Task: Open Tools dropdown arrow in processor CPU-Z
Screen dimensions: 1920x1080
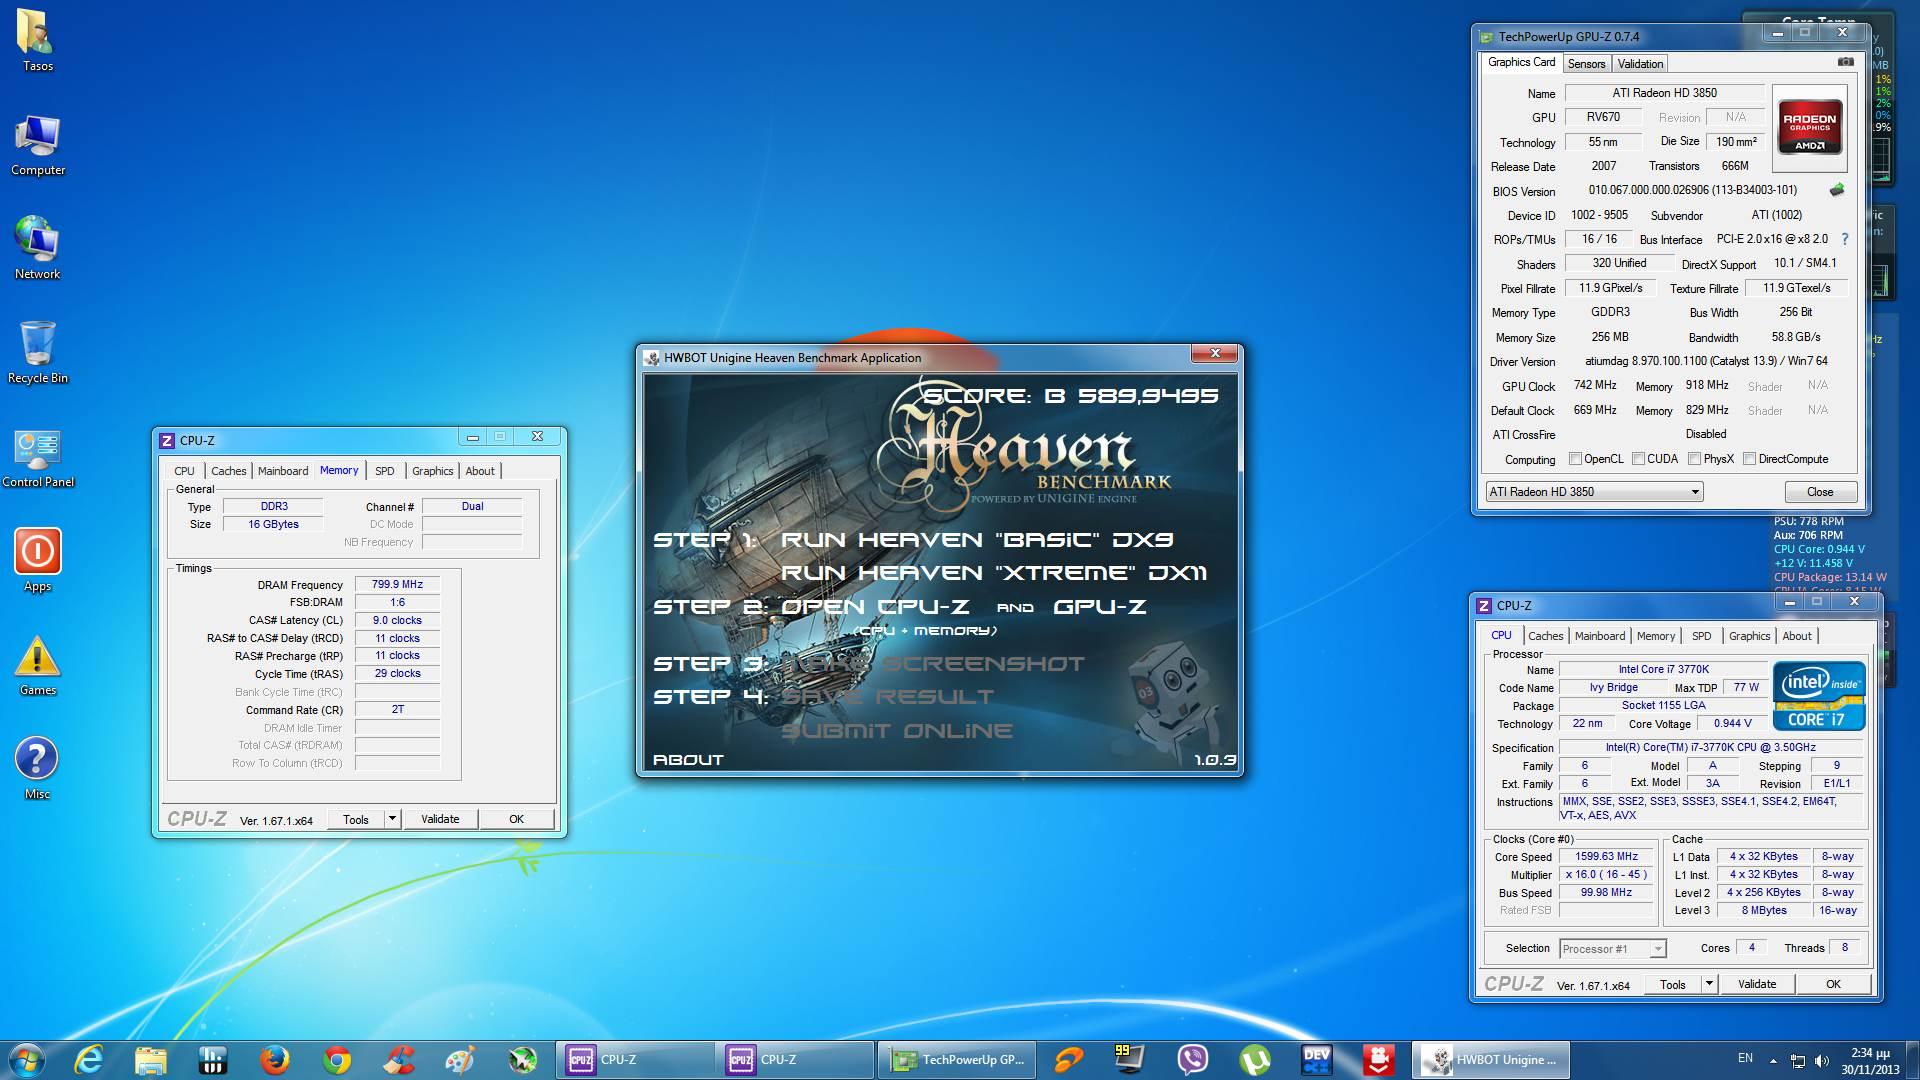Action: (x=1709, y=984)
